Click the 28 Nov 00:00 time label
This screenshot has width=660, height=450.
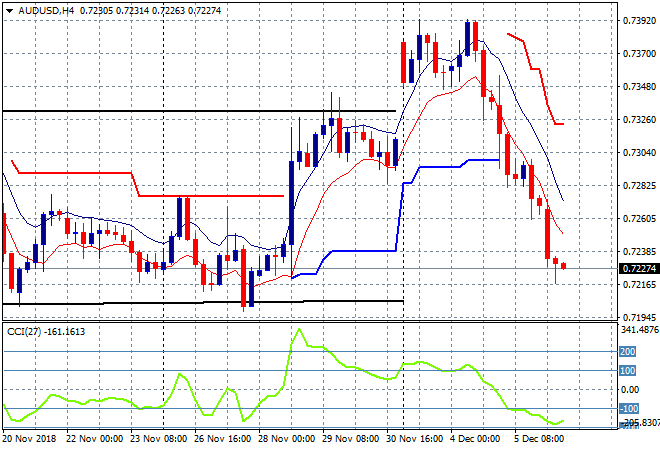(x=287, y=439)
